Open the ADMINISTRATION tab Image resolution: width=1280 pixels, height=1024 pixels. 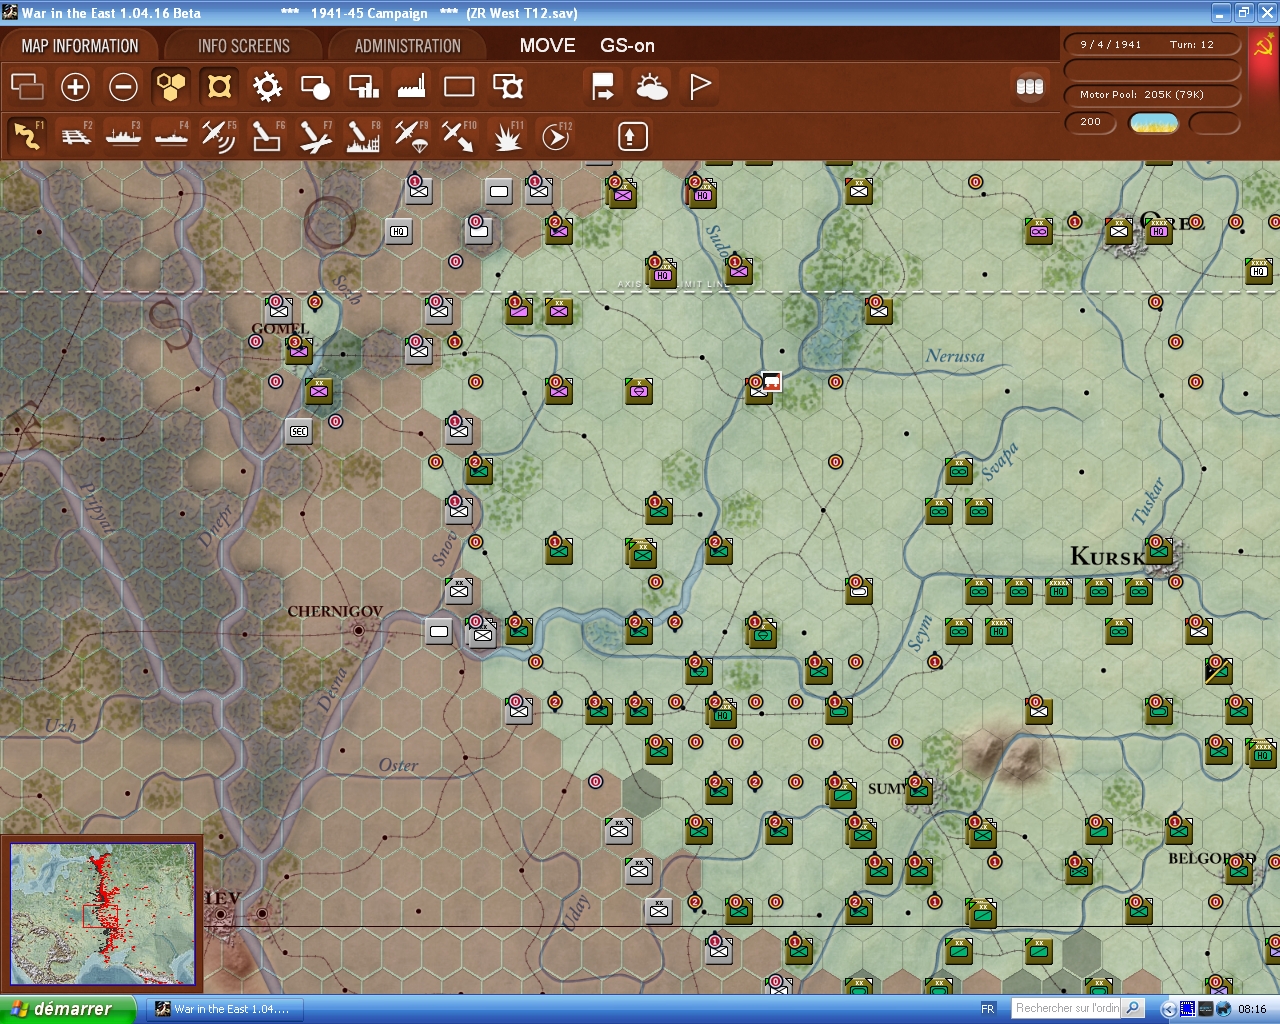407,46
